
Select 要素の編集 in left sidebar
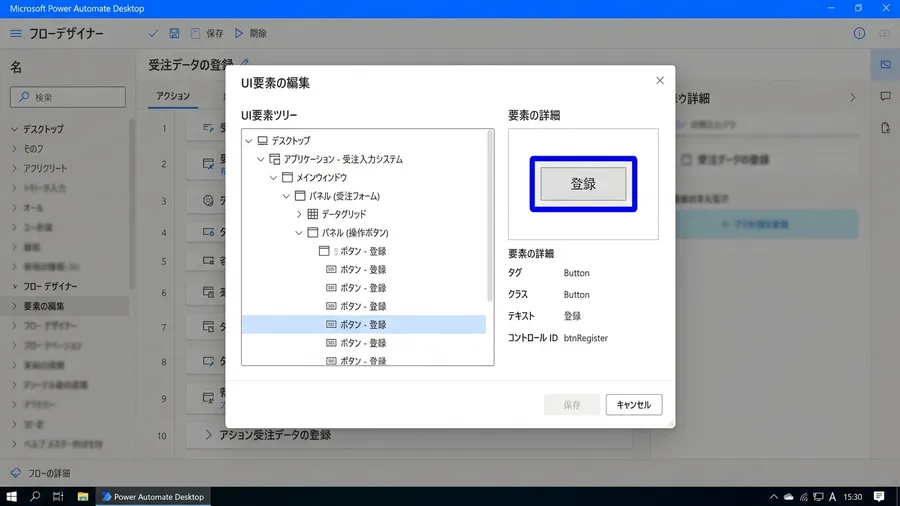pyautogui.click(x=64, y=306)
